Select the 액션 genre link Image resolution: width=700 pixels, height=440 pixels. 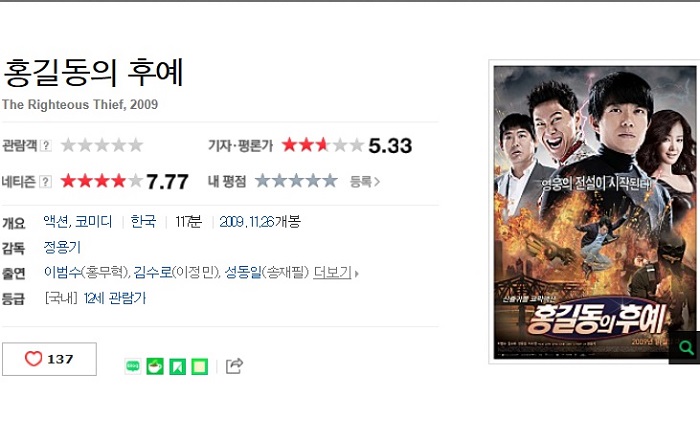pyautogui.click(x=56, y=221)
